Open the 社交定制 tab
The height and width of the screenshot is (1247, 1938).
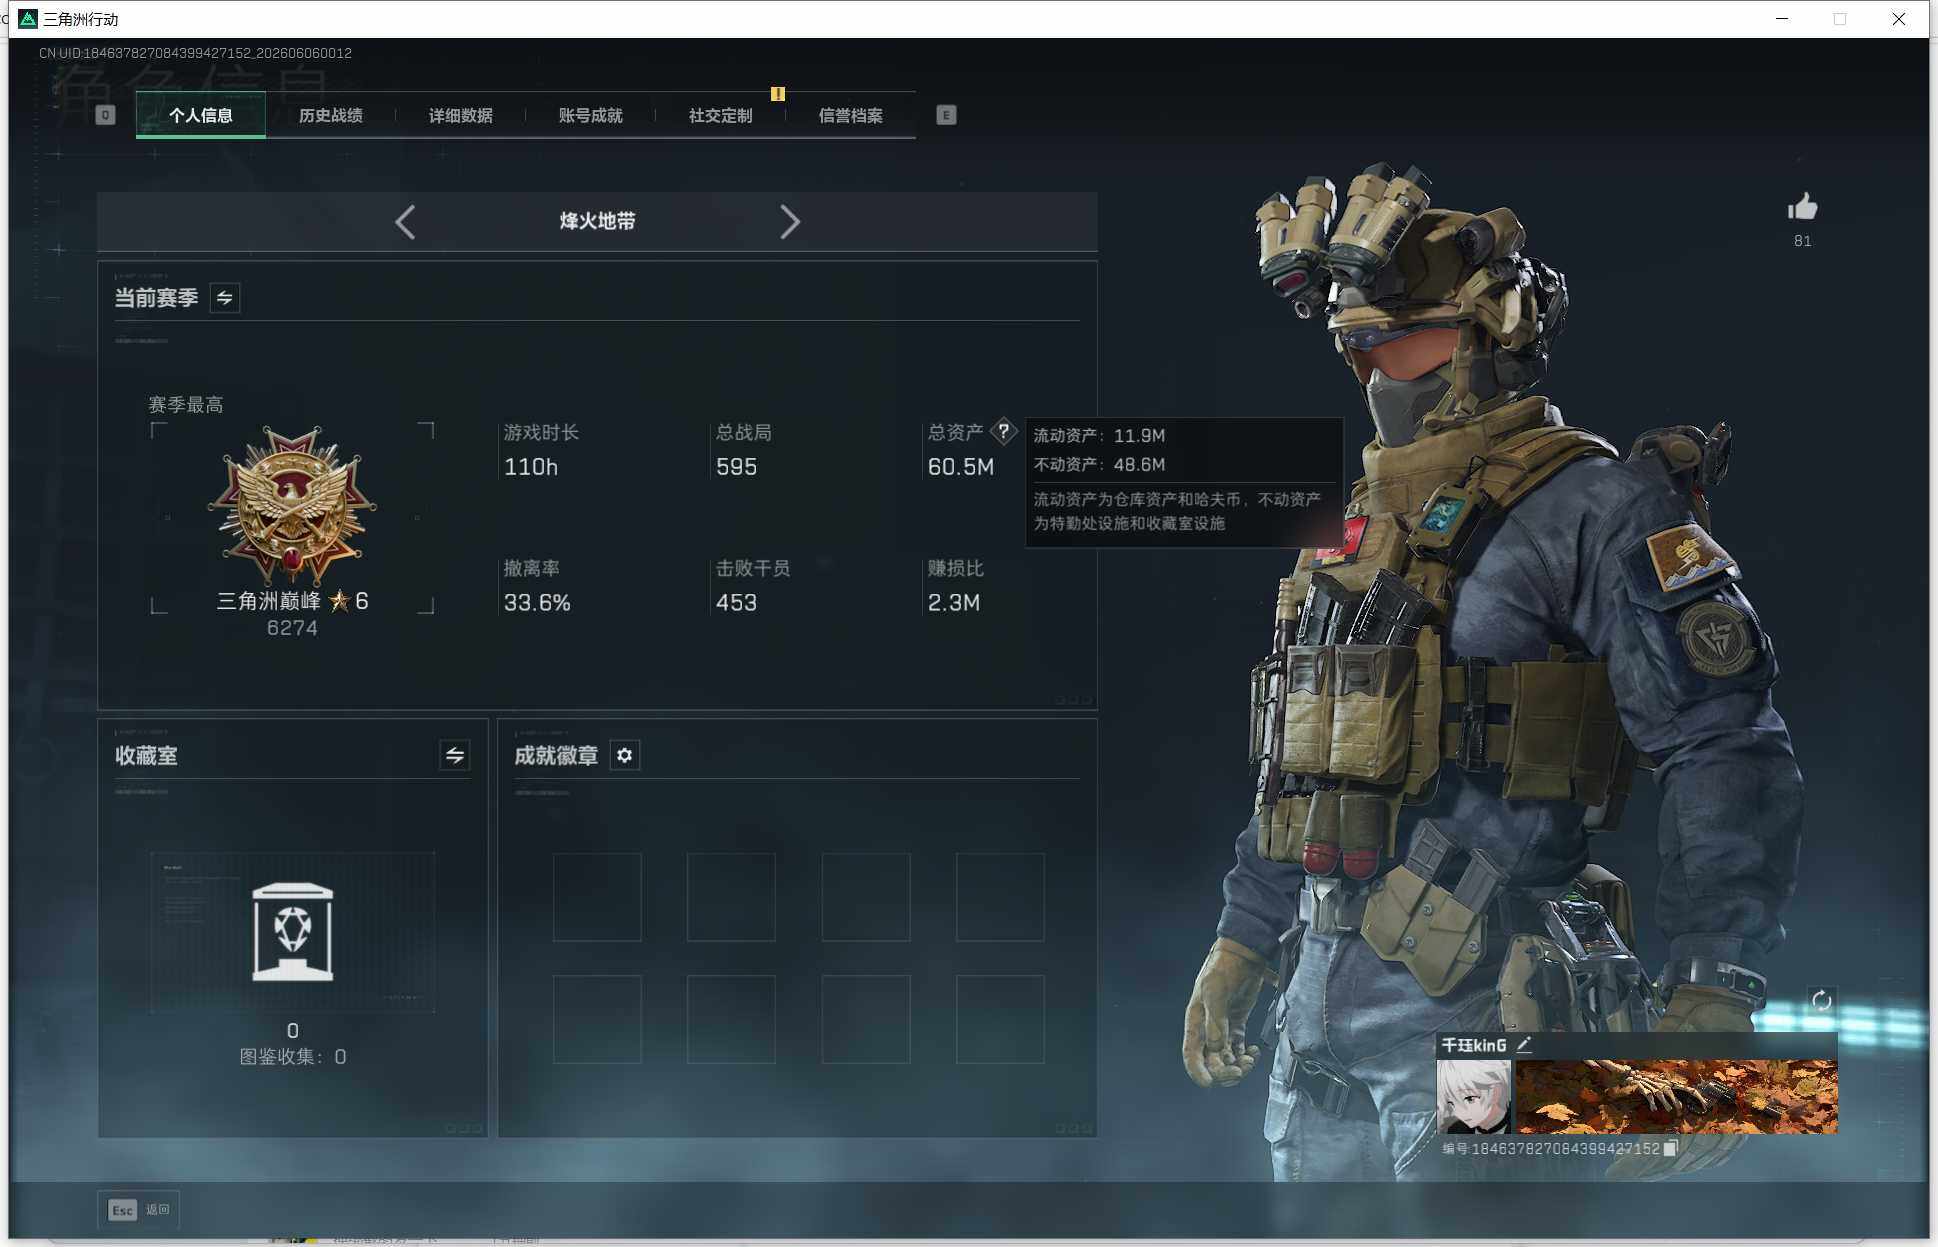coord(721,115)
